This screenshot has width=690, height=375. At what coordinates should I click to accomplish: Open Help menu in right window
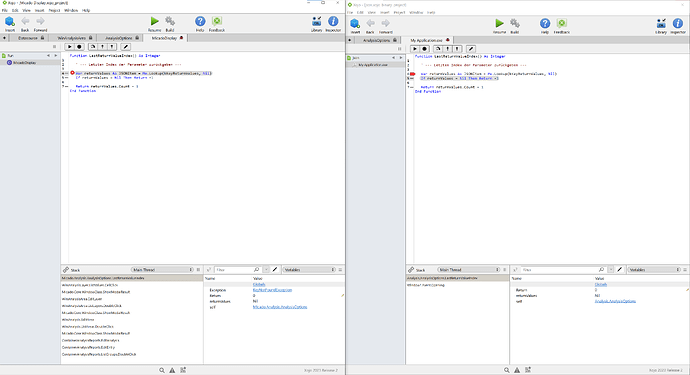[431, 12]
